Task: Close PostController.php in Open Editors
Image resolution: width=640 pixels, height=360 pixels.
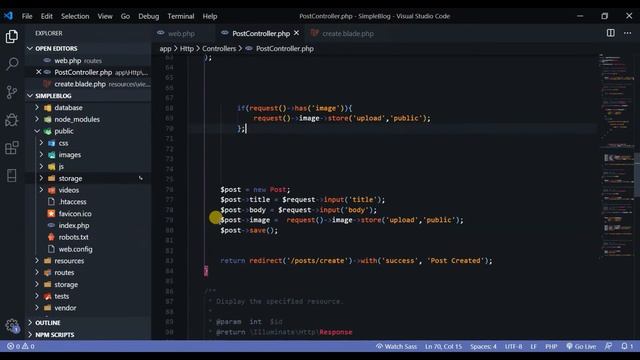Action: click(x=39, y=72)
